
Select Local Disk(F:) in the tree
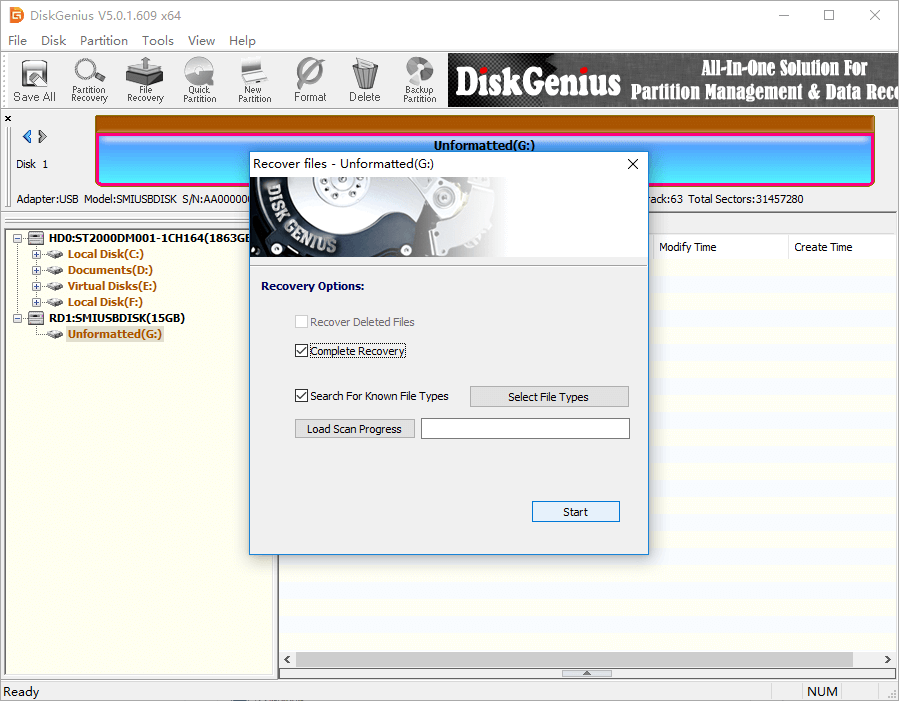point(105,302)
